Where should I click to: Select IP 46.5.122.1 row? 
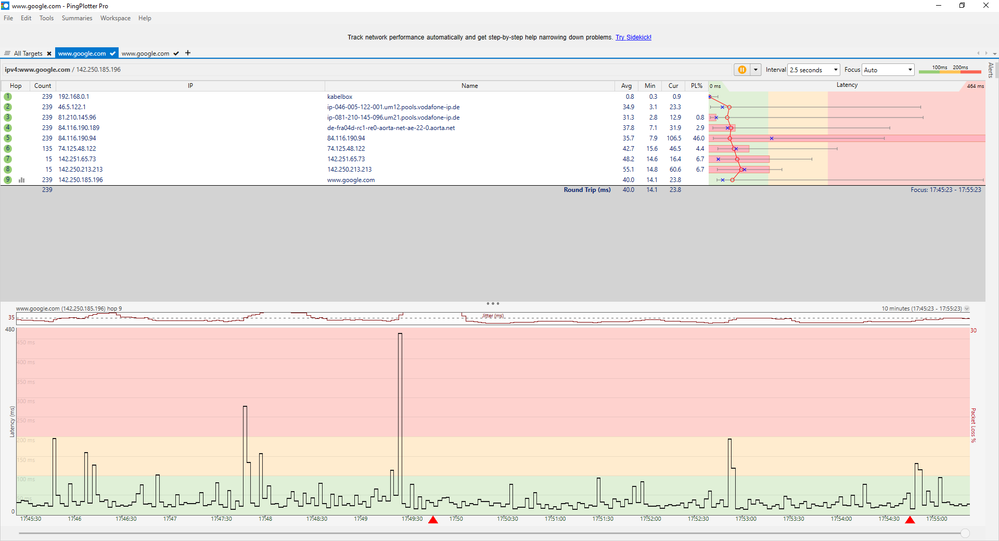coord(72,107)
